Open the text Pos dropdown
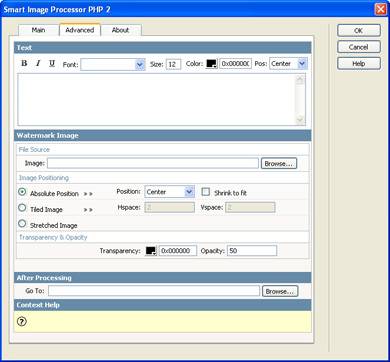This screenshot has height=362, width=390. click(x=302, y=64)
